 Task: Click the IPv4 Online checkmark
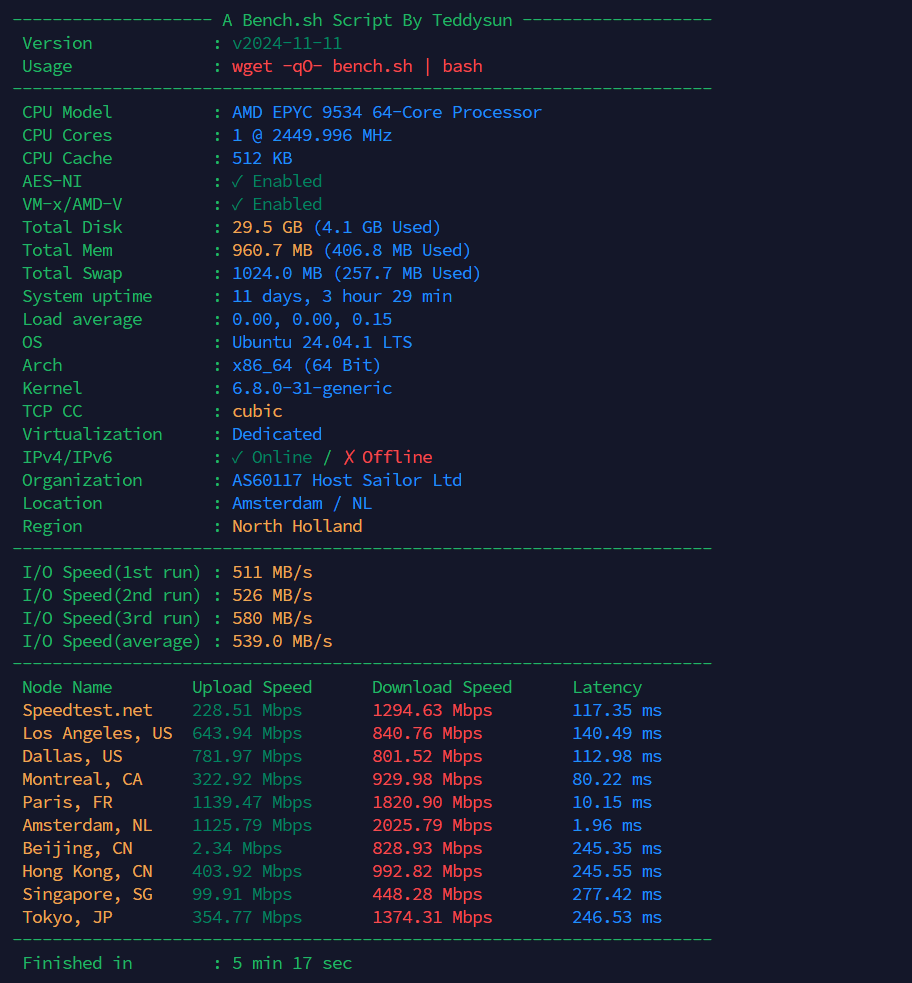point(239,457)
